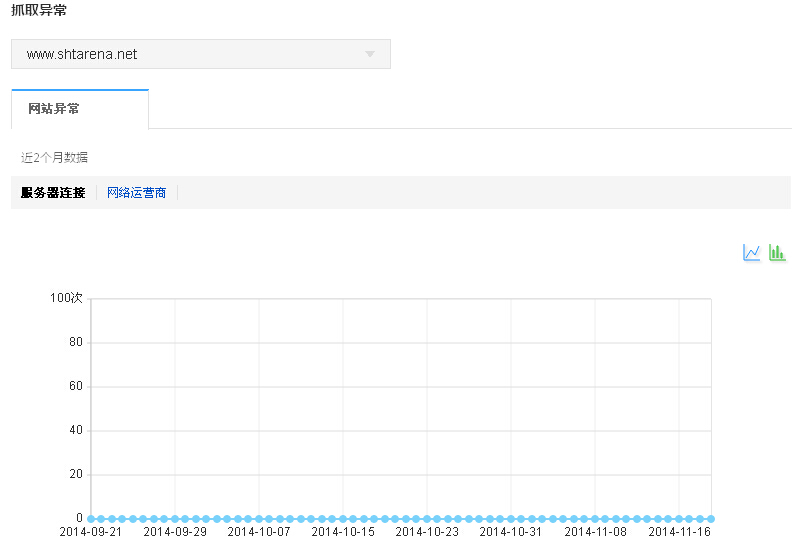Click the 2014-10-07 x-axis date label
Screen dimensions: 796x541
point(259,532)
